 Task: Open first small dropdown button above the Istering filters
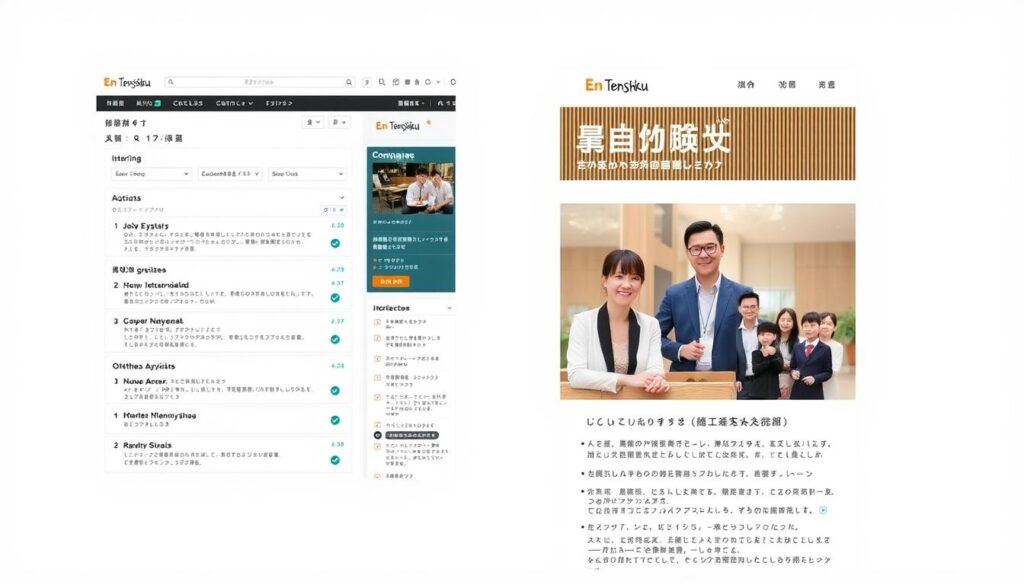[x=313, y=122]
